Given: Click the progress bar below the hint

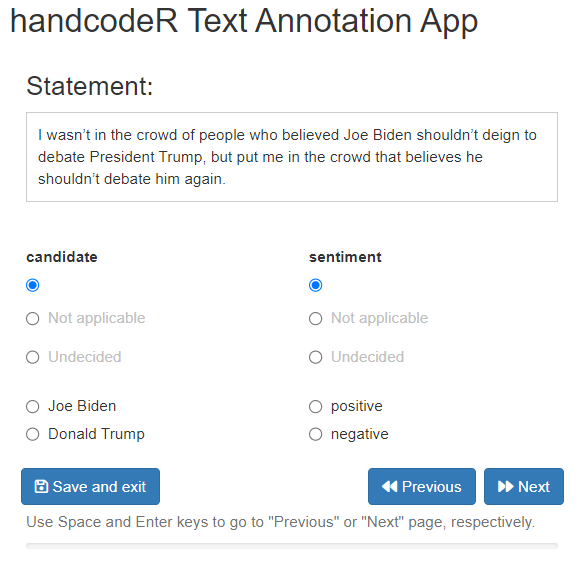Looking at the screenshot, I should (x=292, y=546).
